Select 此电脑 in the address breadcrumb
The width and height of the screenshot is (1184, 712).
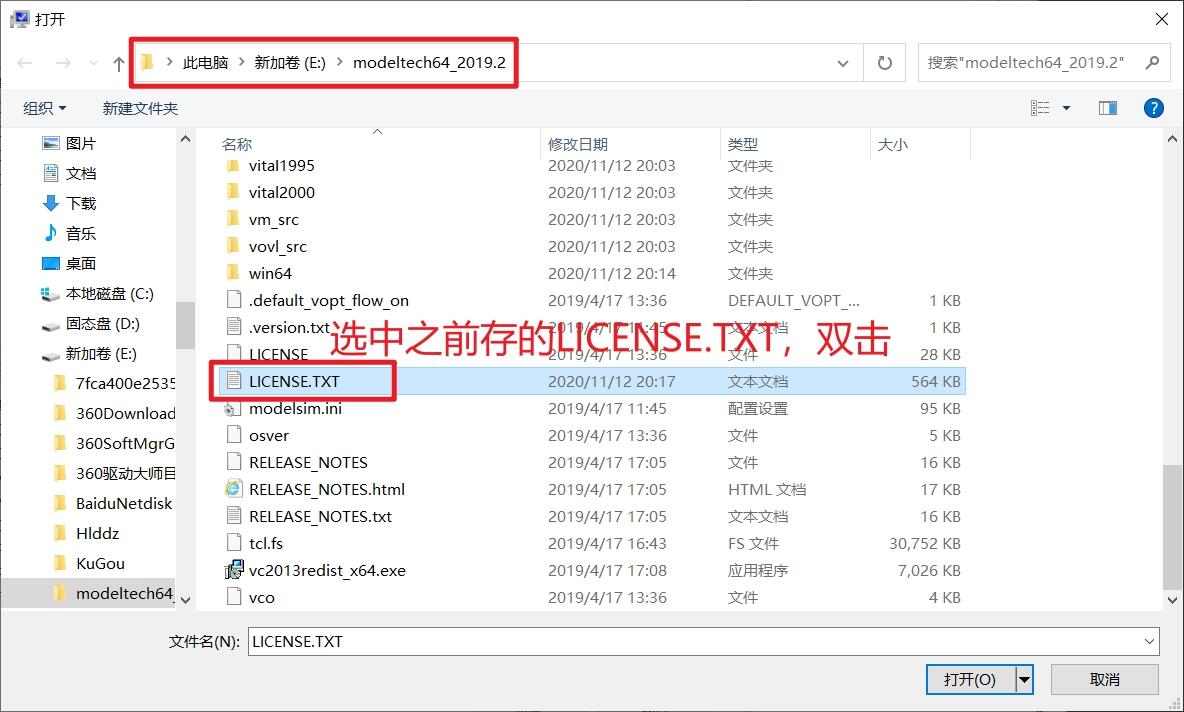[205, 63]
